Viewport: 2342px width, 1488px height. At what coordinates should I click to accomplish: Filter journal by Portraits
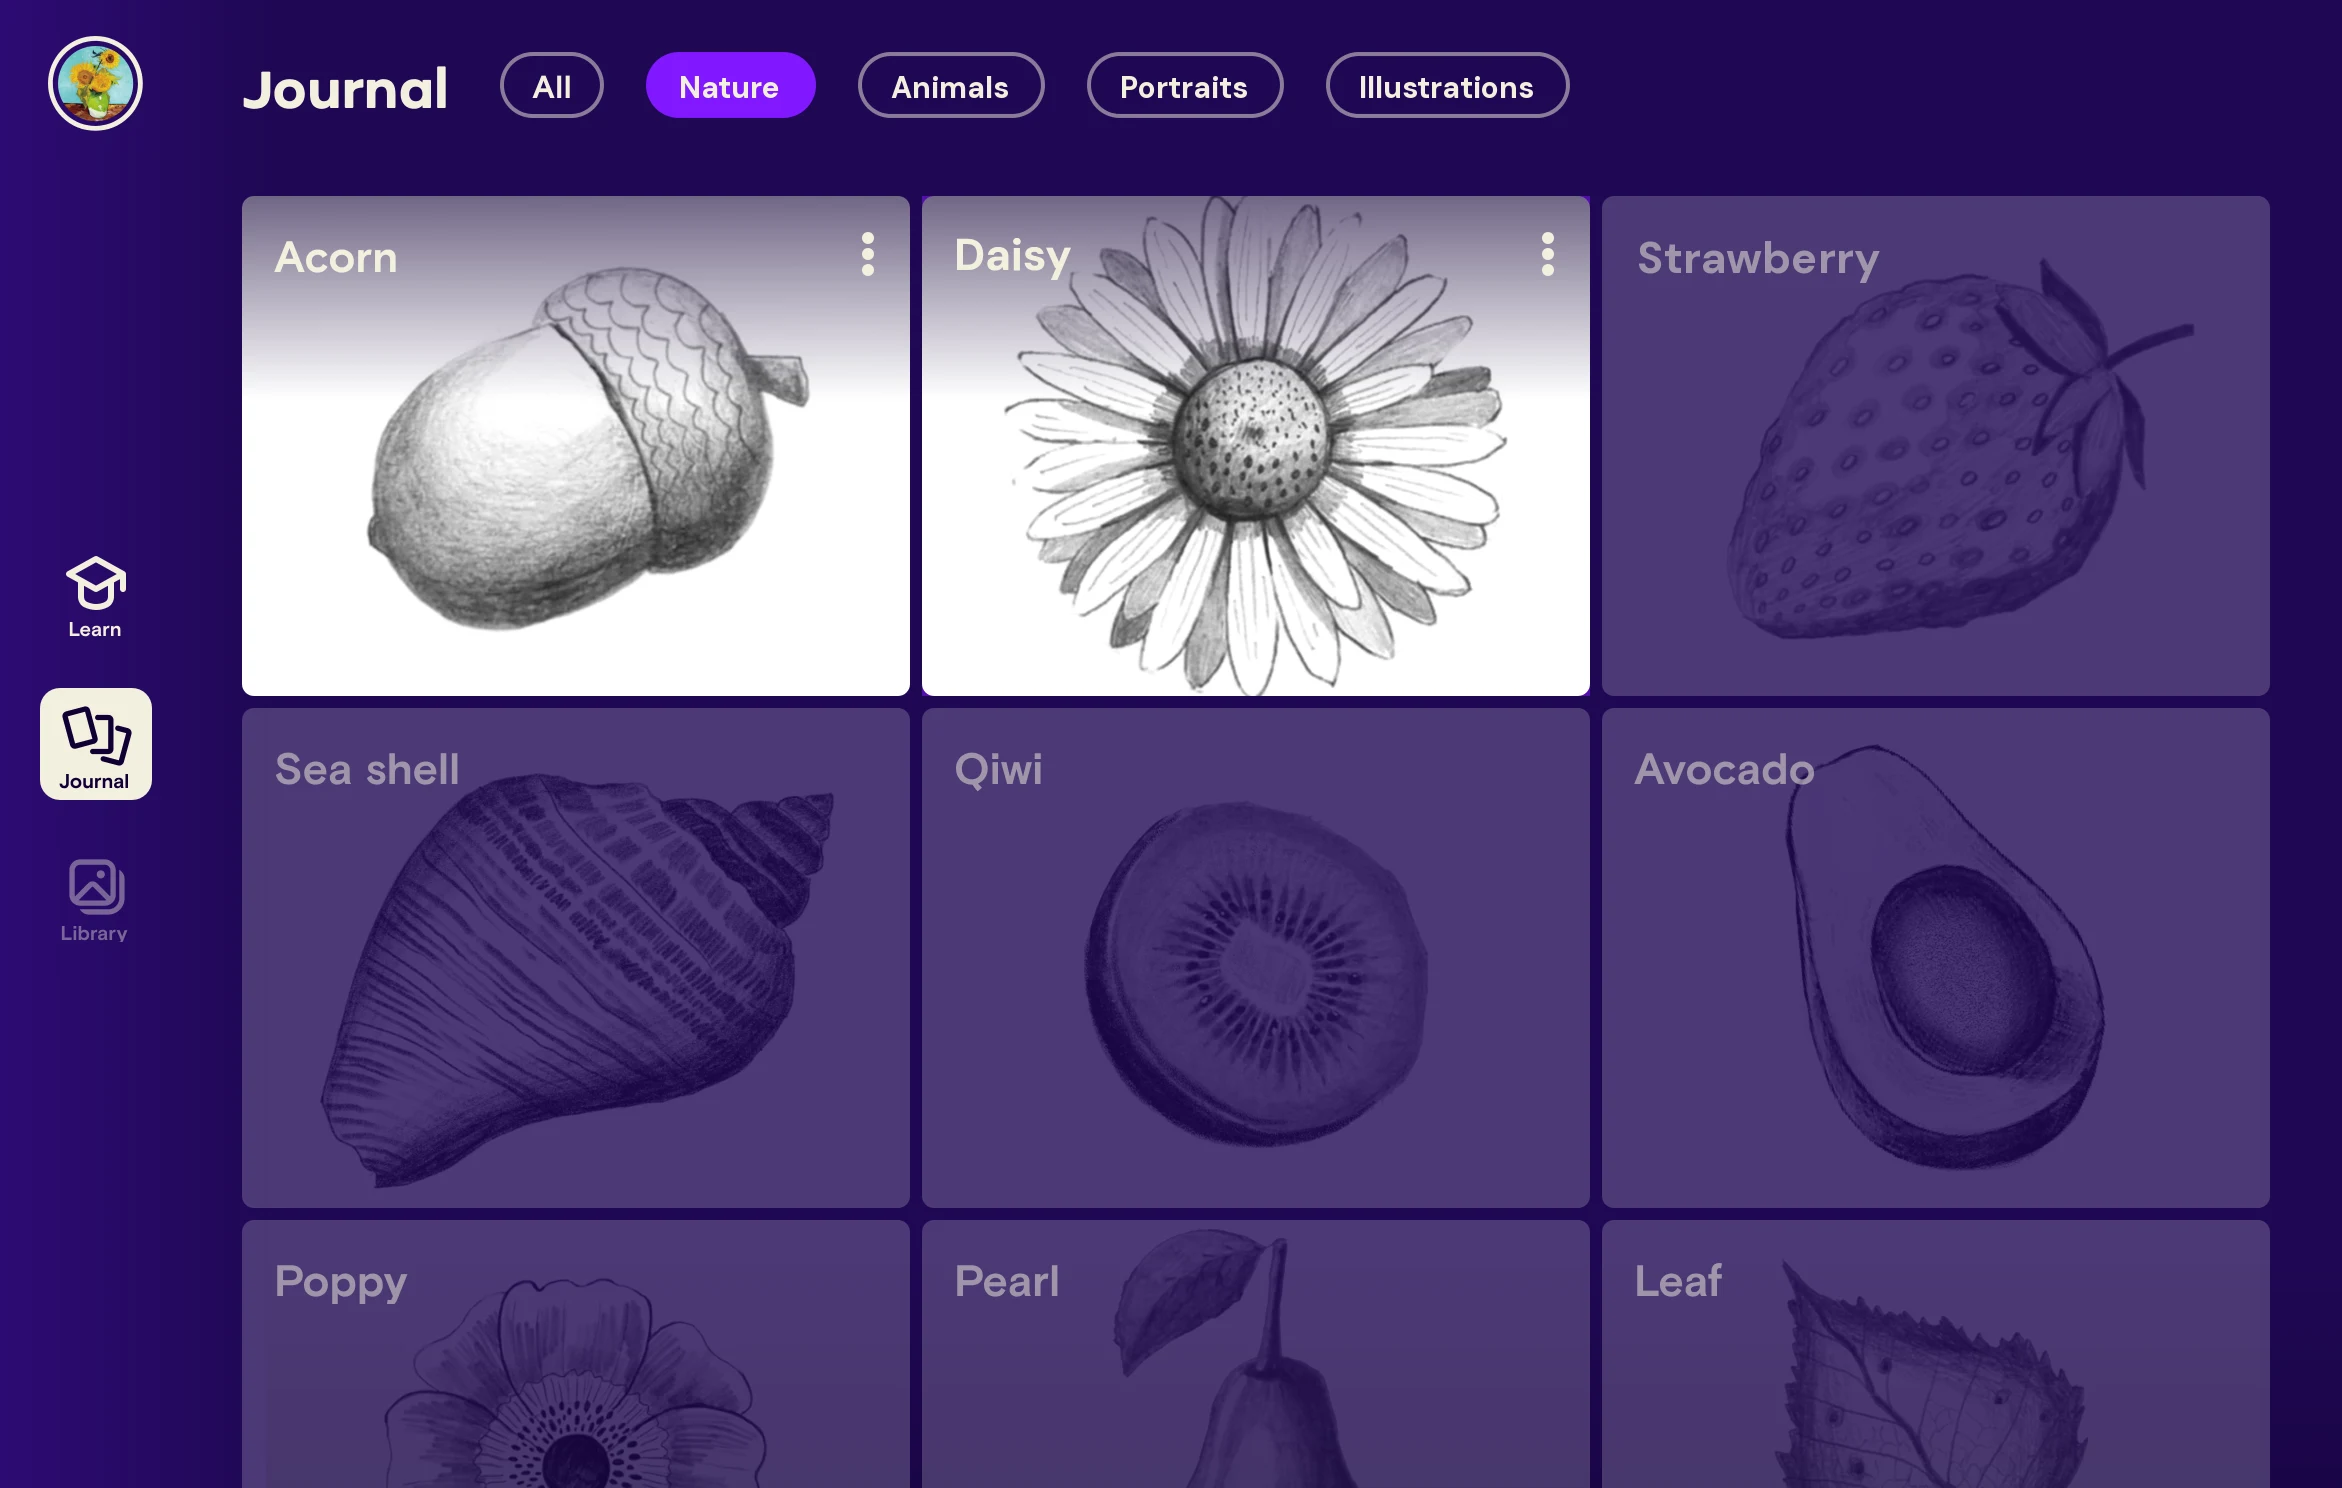coord(1185,86)
